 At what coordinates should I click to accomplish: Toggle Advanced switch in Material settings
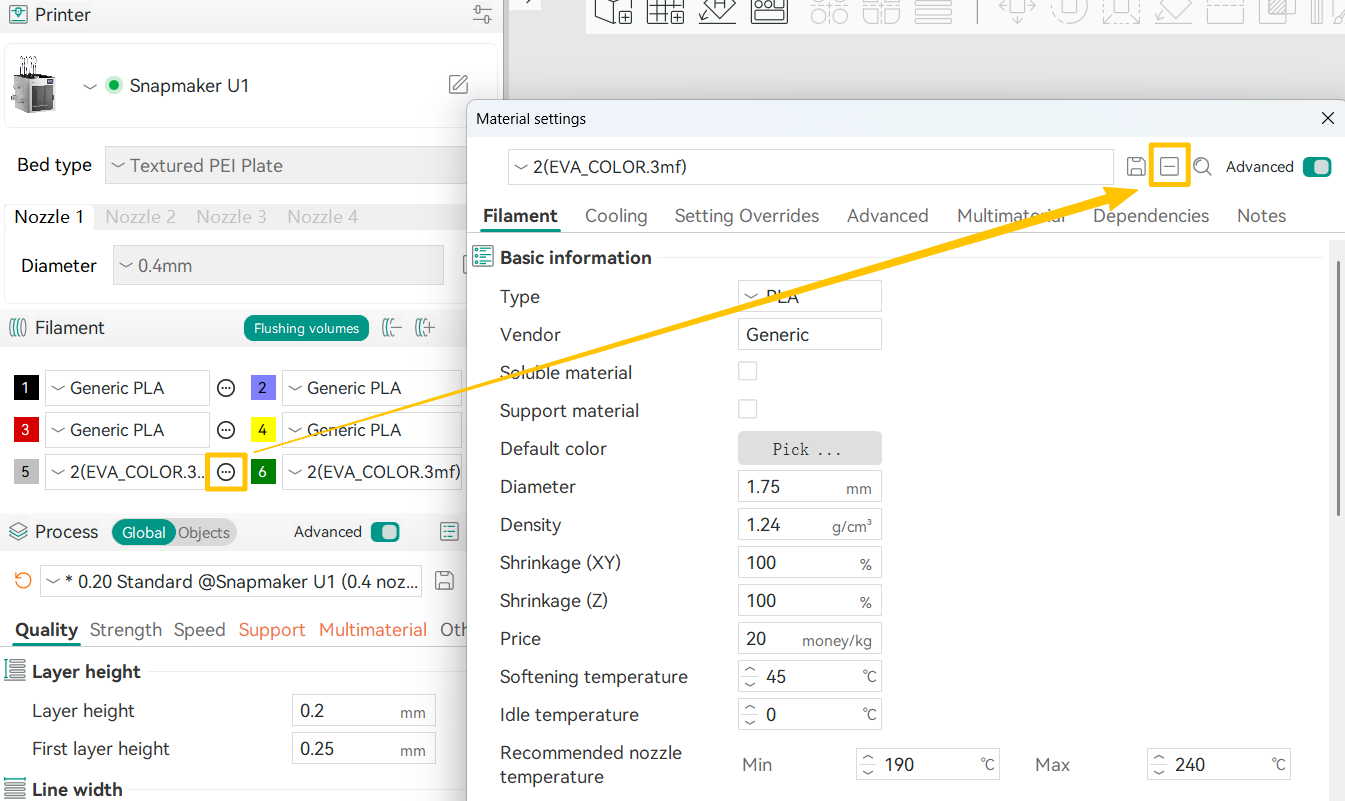pyautogui.click(x=1316, y=167)
